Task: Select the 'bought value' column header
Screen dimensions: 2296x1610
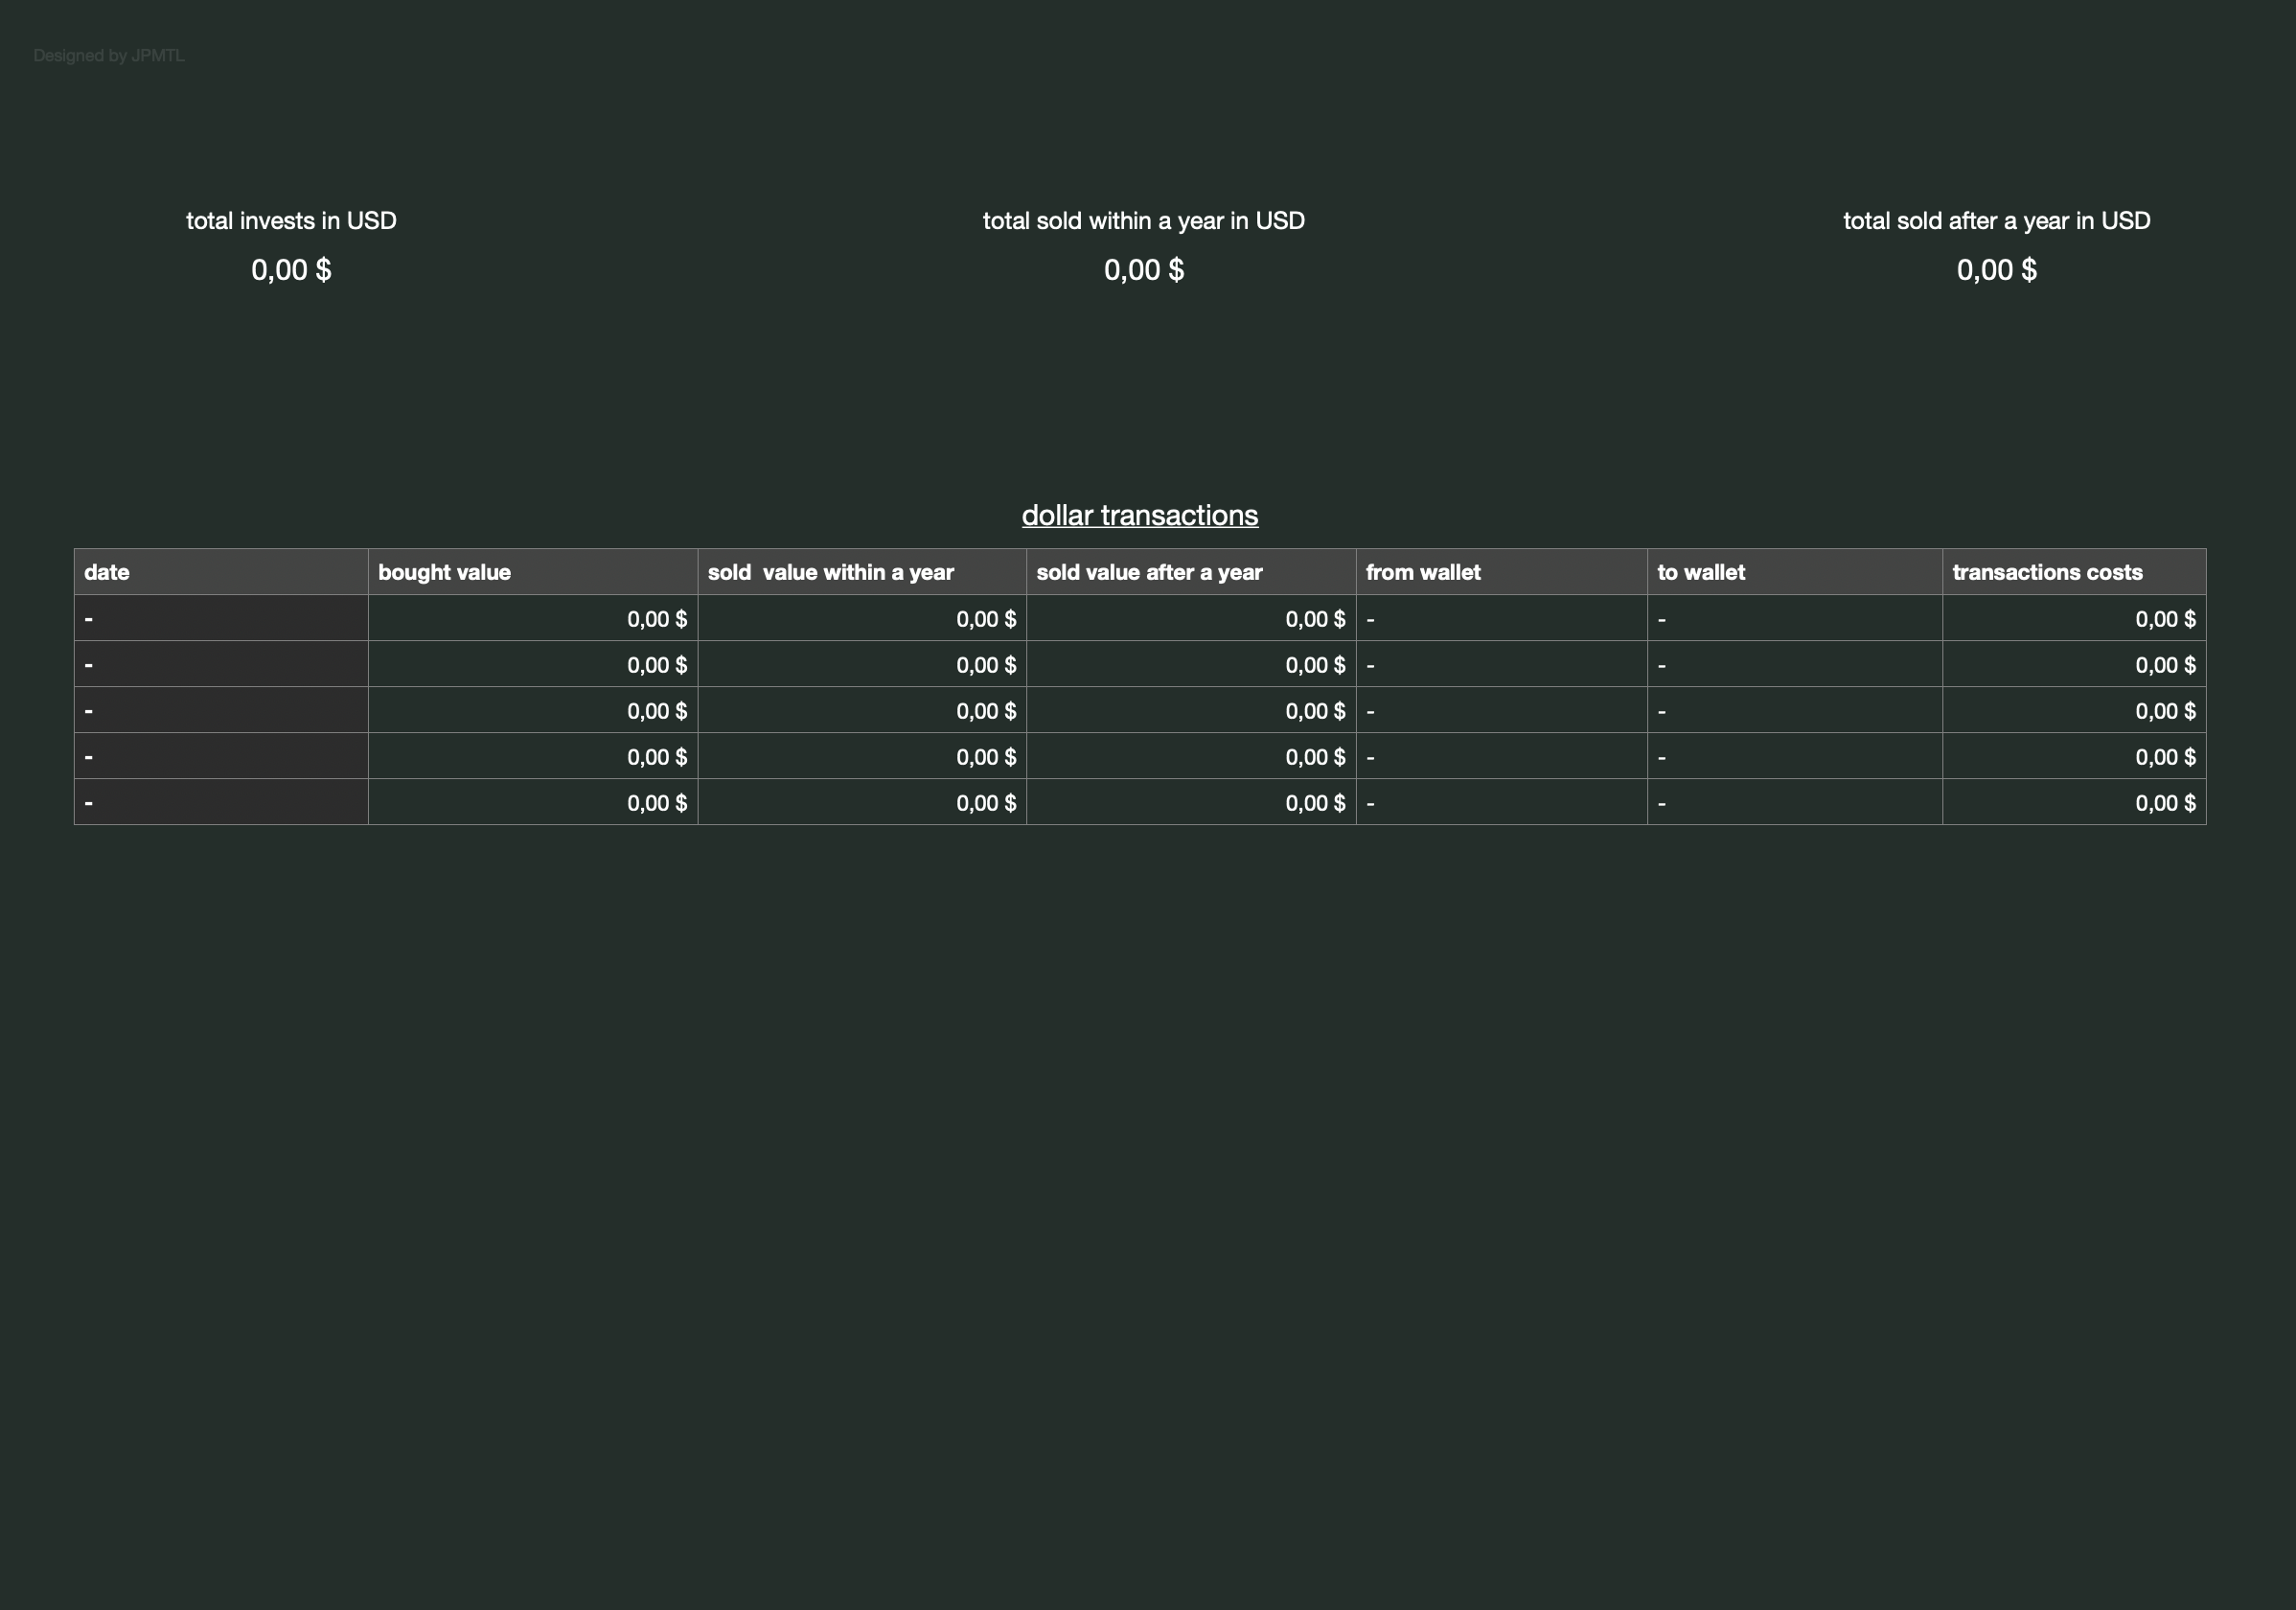Action: click(x=533, y=572)
